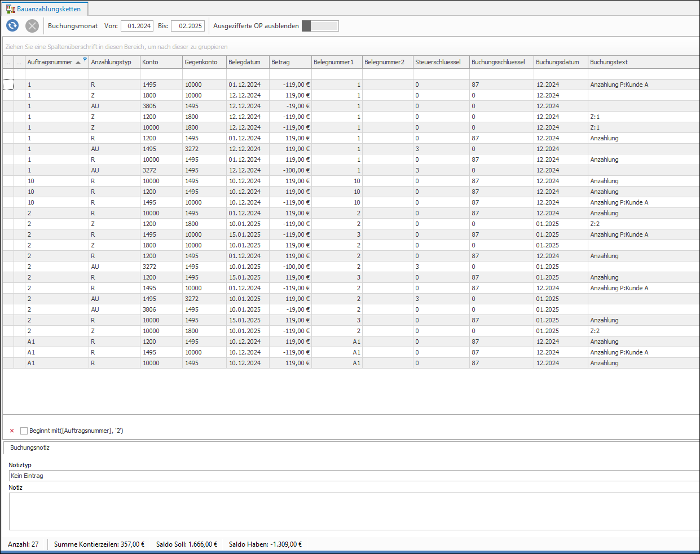Click Auftragsnummer 'A1' in the Konto 1200 row
Viewport: 700px width, 554px height.
click(x=31, y=342)
